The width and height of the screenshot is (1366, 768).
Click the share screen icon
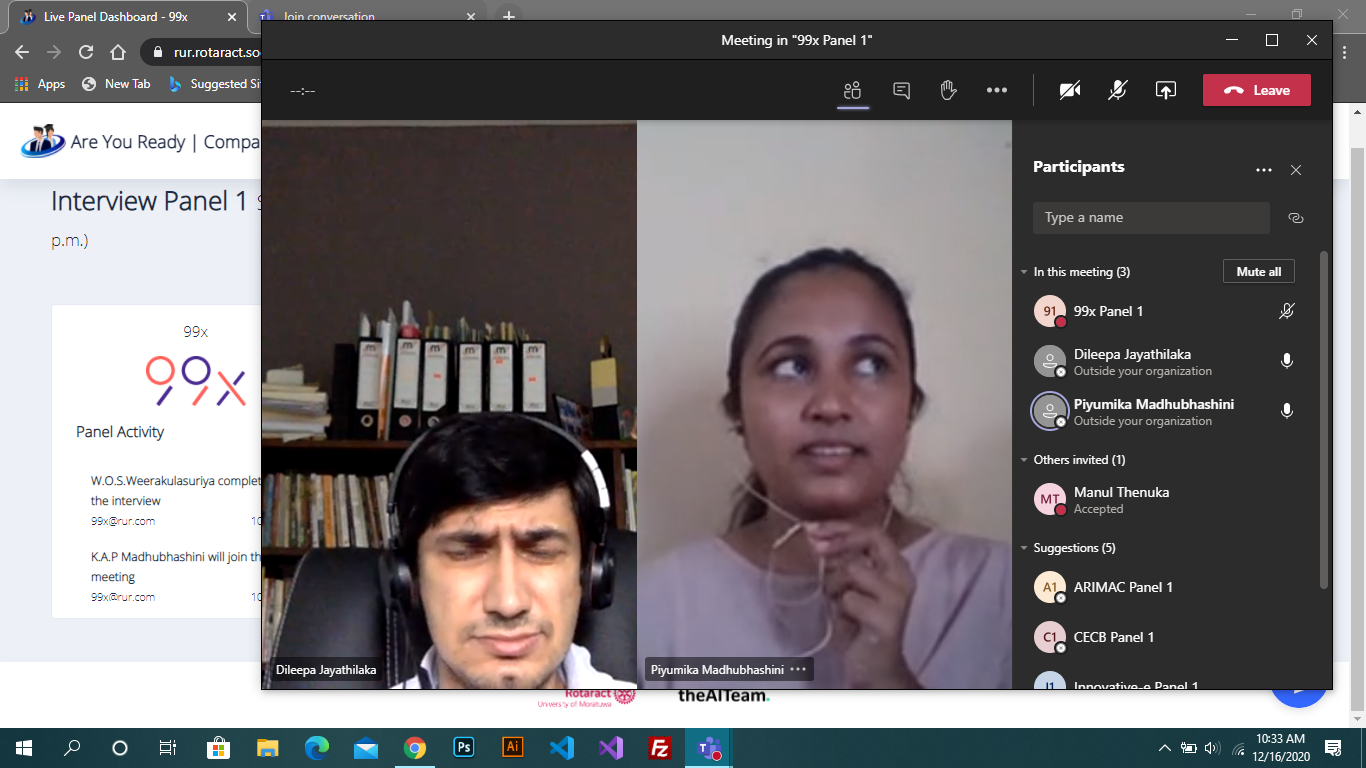(1165, 90)
